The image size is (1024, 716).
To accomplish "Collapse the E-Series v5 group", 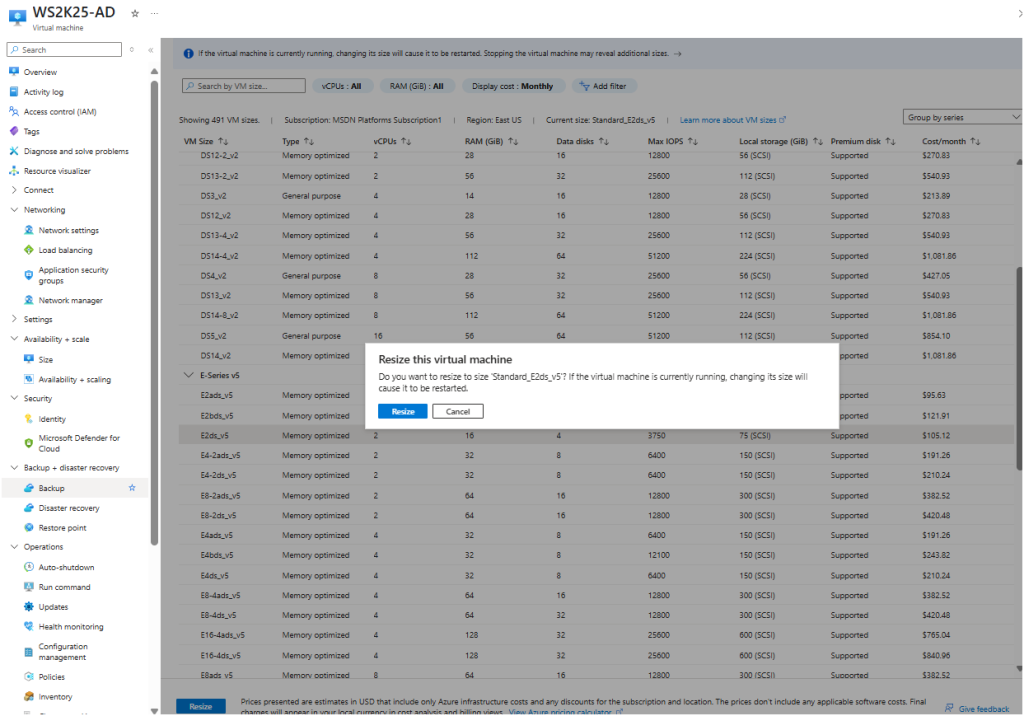I will point(188,375).
